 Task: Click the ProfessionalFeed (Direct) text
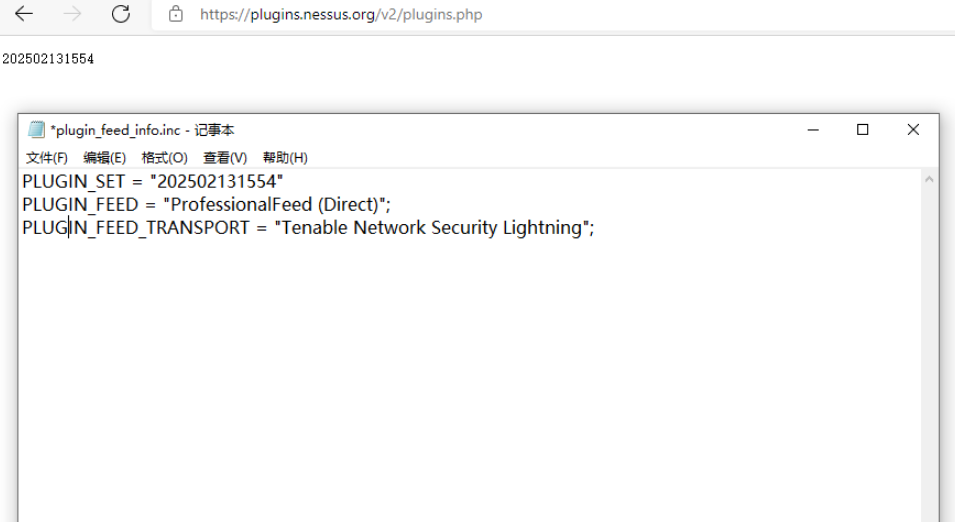tap(275, 204)
